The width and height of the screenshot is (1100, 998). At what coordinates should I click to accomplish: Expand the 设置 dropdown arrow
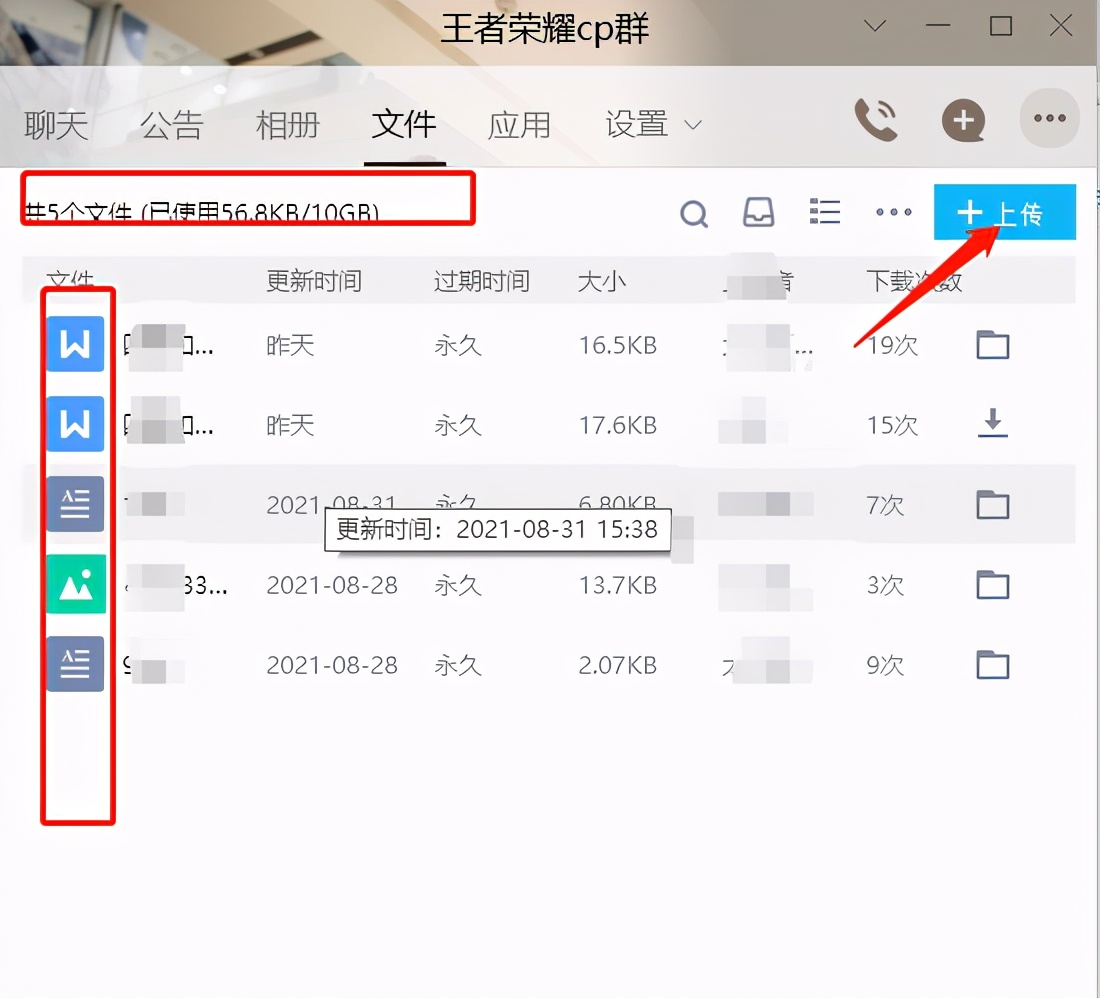[x=692, y=126]
